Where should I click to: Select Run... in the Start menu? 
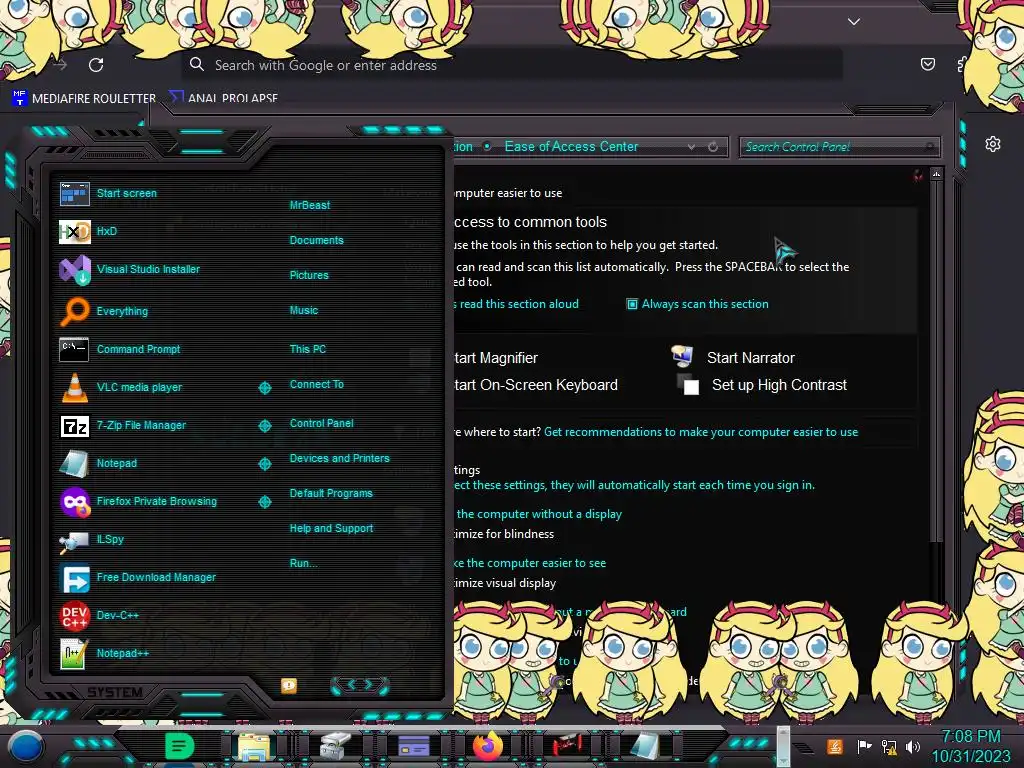point(303,563)
